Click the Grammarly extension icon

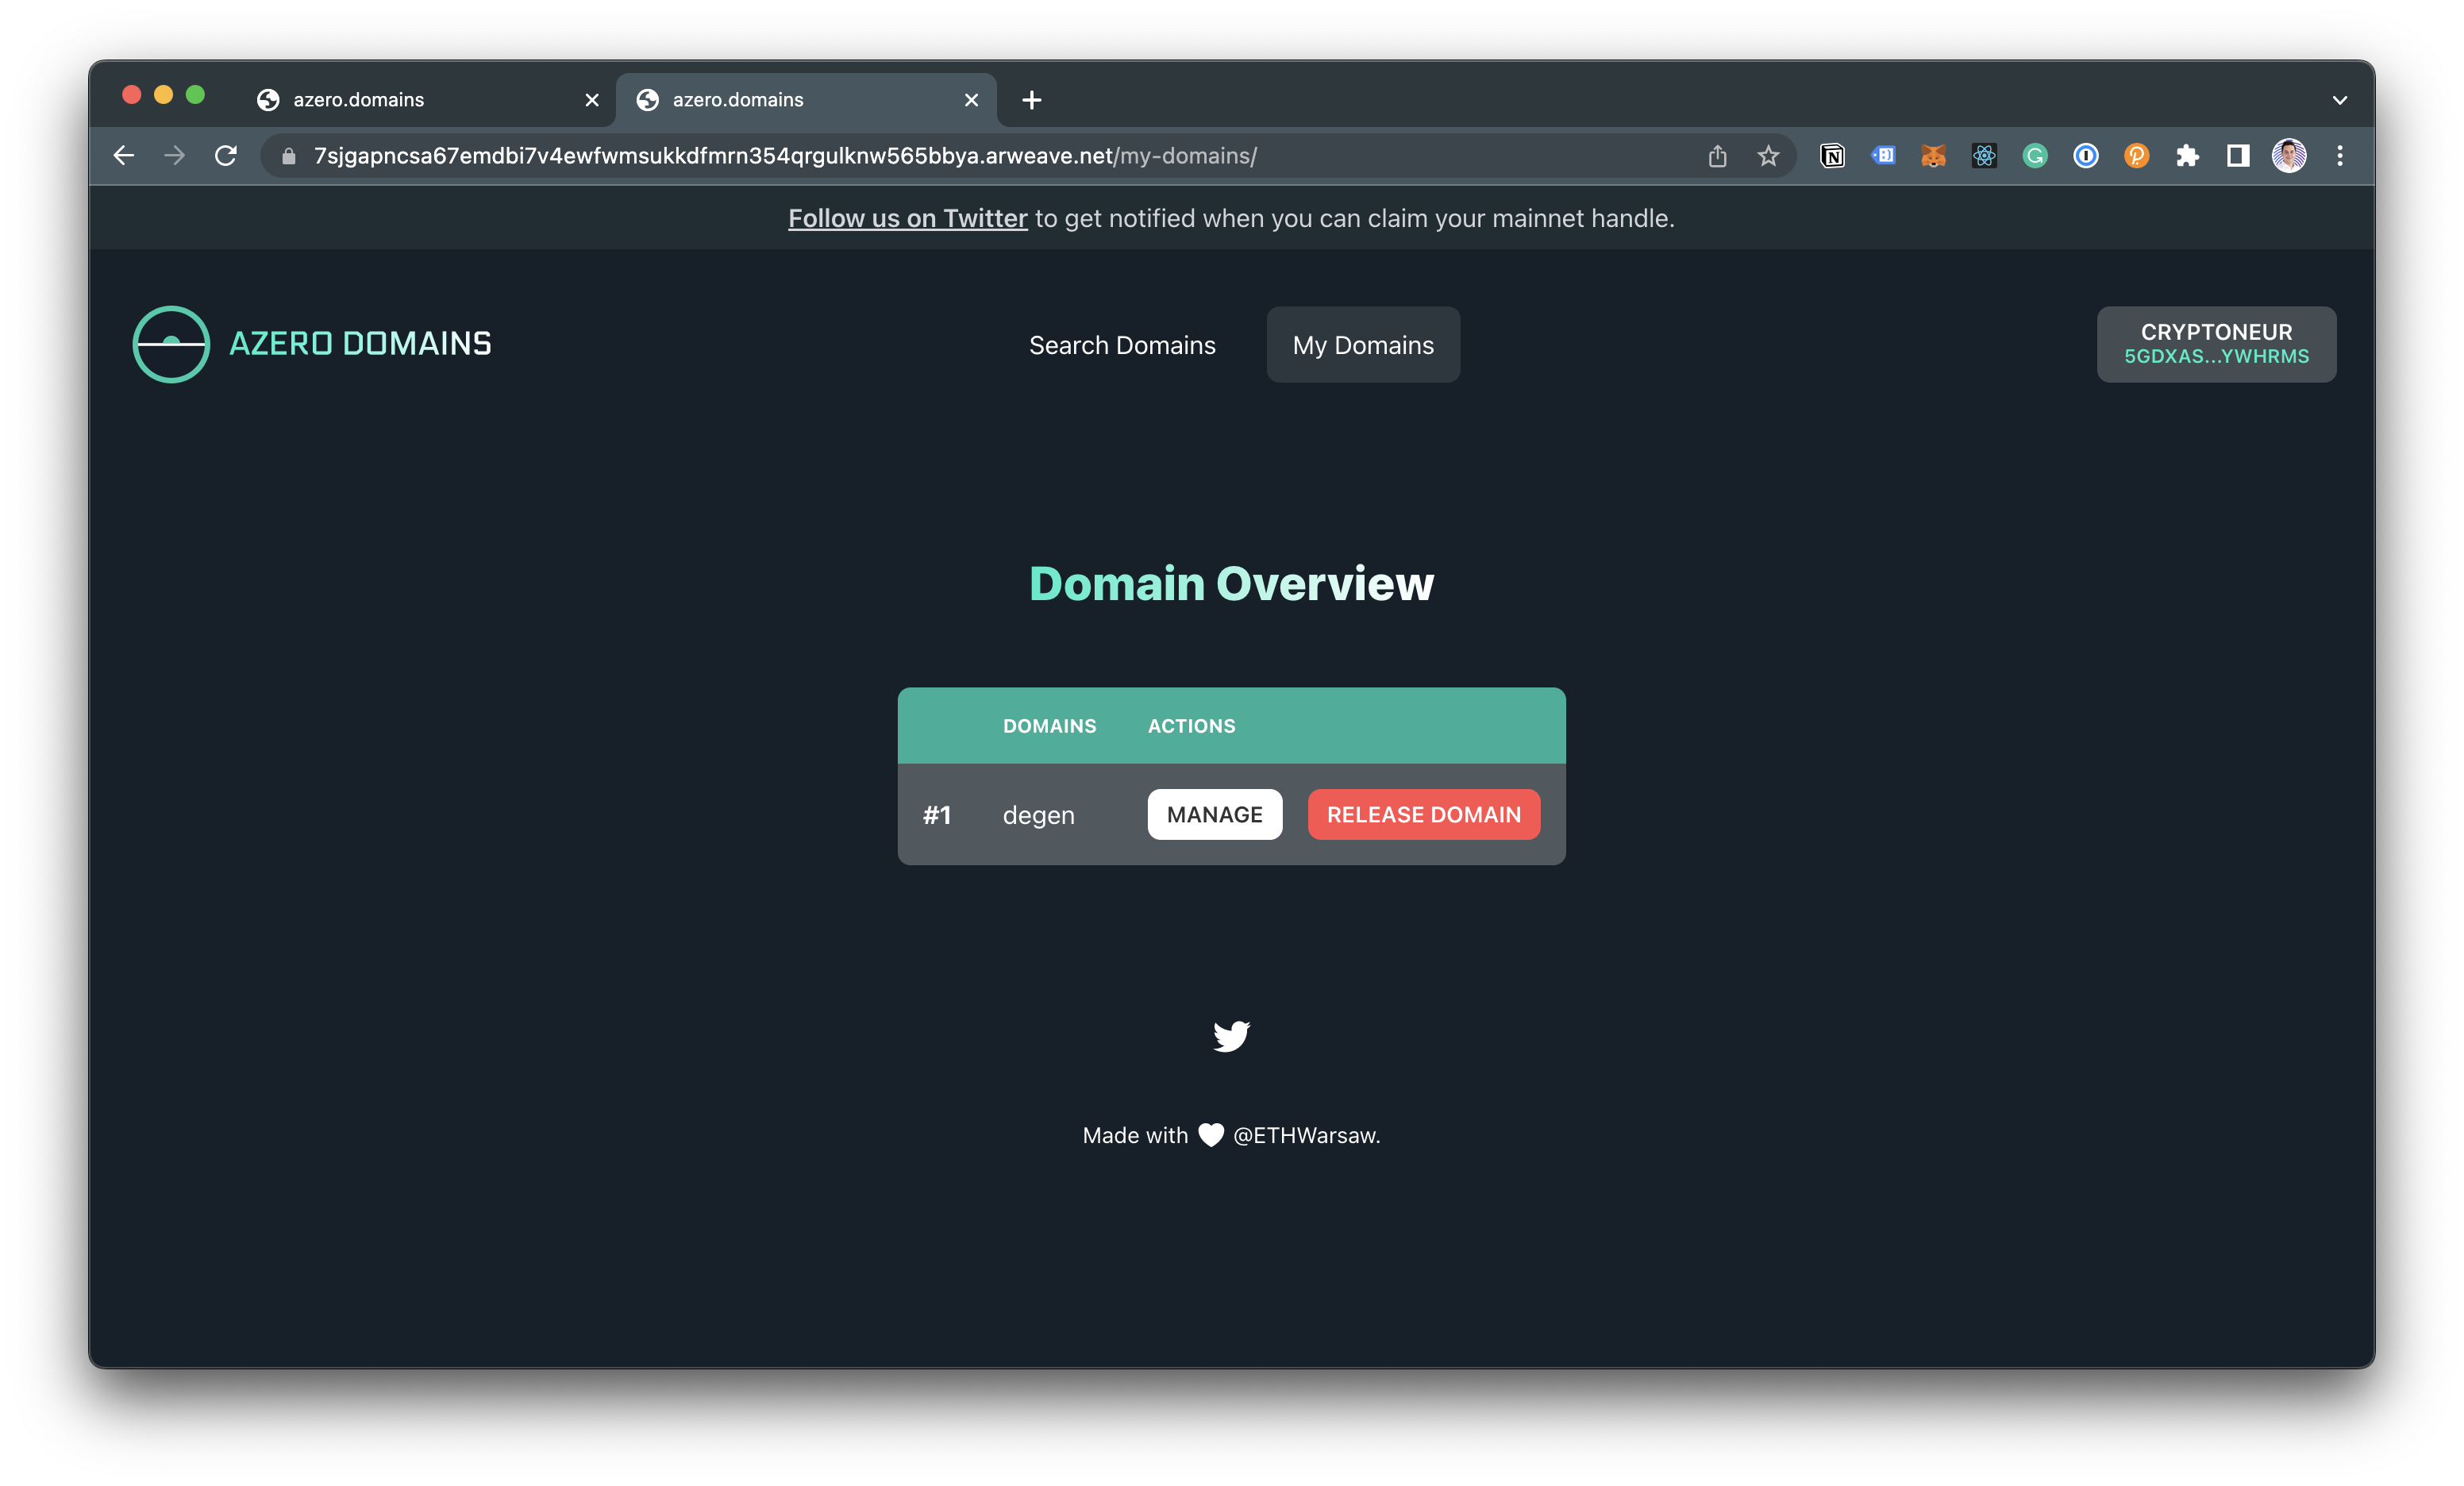[2034, 156]
